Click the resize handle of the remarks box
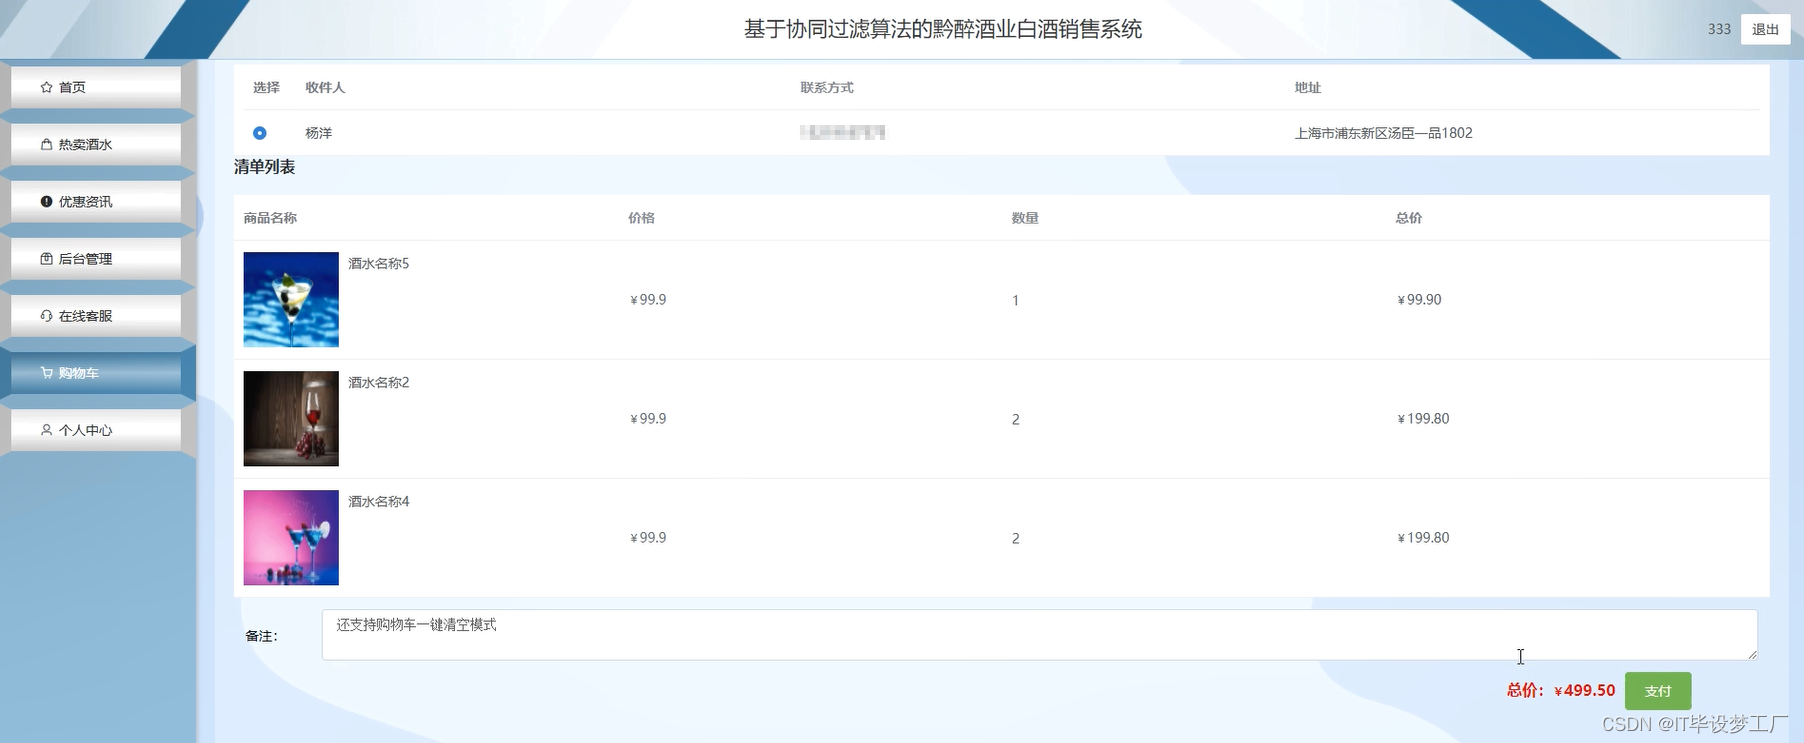Viewport: 1804px width, 743px height. coord(1751,654)
